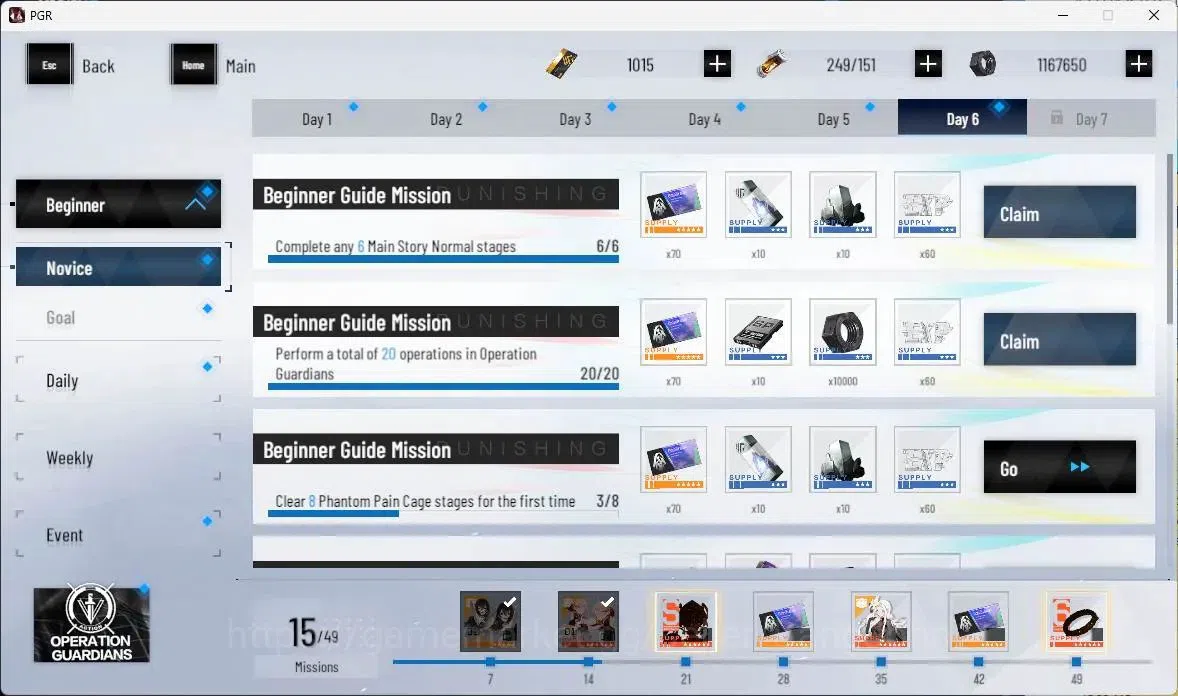Click x70 supply card reward in 6/6 mission

point(673,205)
